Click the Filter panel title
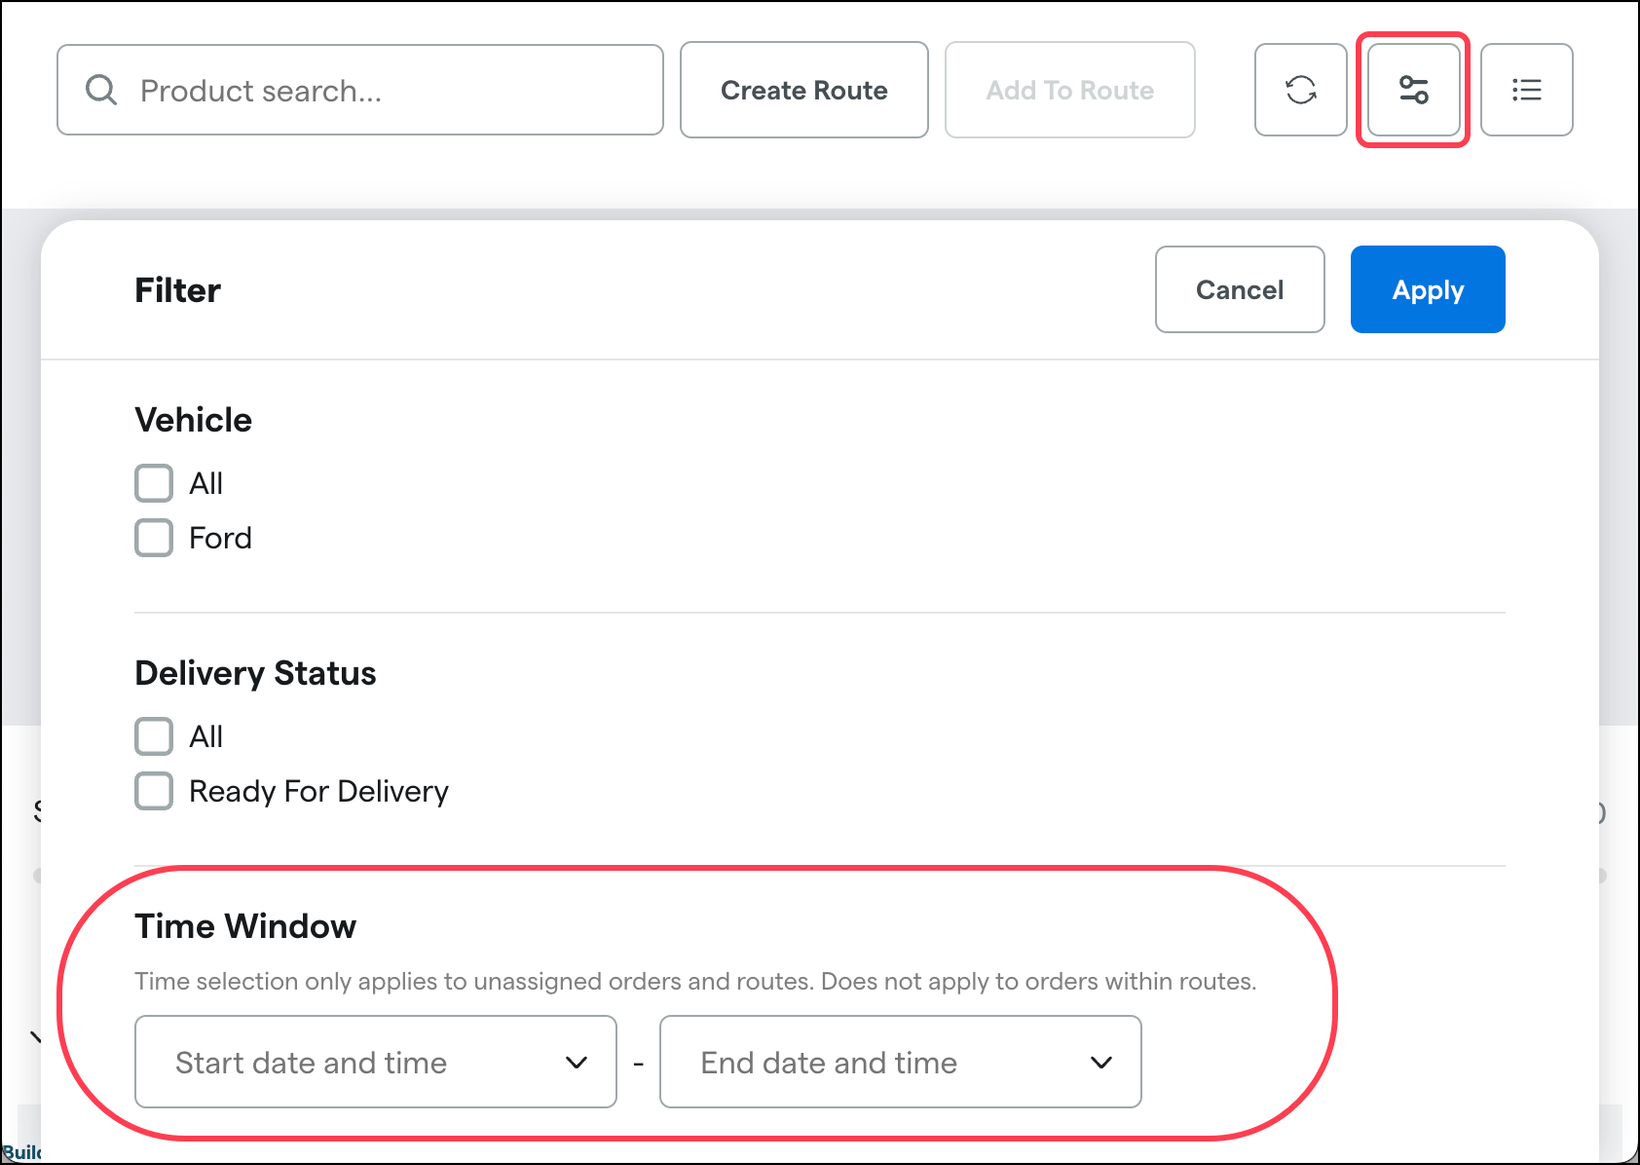This screenshot has height=1165, width=1640. coord(178,290)
